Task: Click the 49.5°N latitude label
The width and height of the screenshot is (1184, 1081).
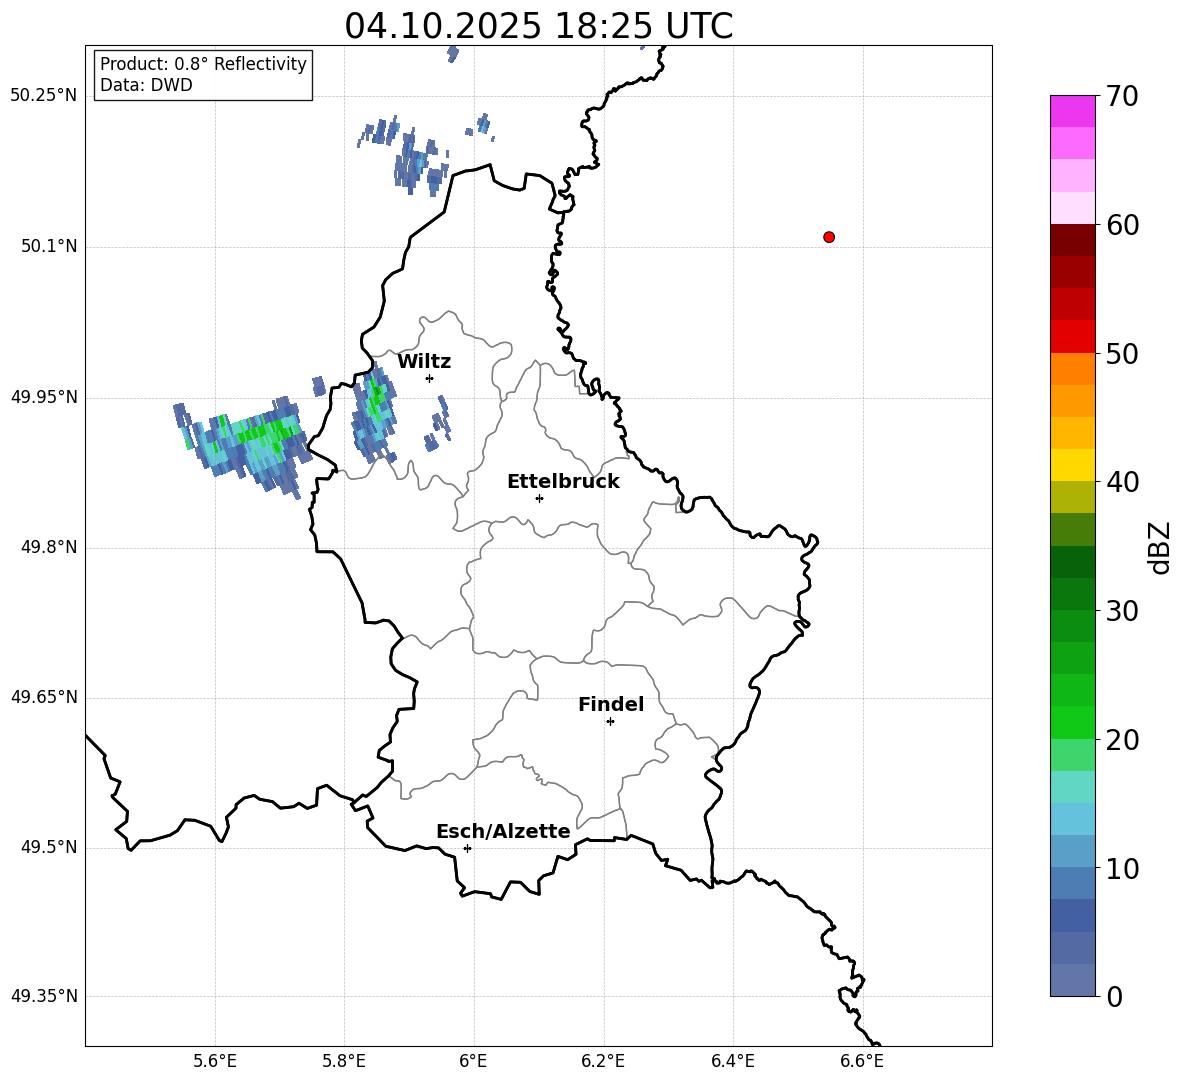Action: 49,848
